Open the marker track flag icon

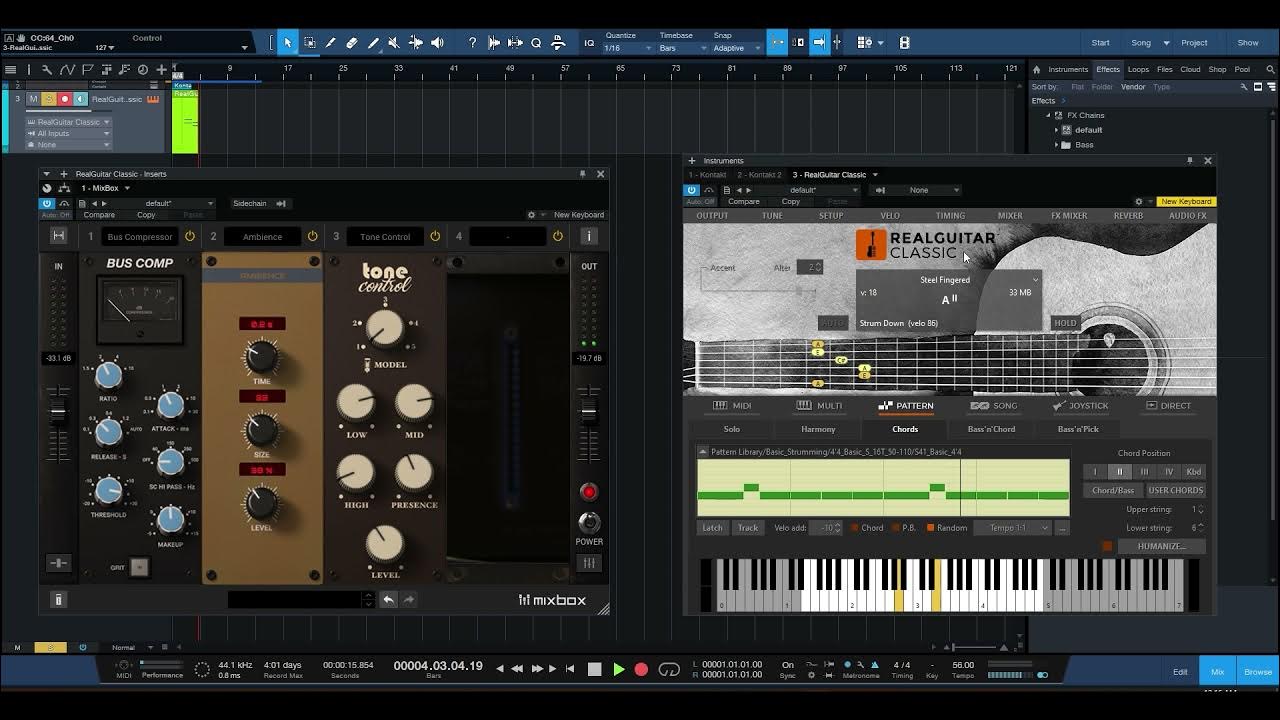86,69
